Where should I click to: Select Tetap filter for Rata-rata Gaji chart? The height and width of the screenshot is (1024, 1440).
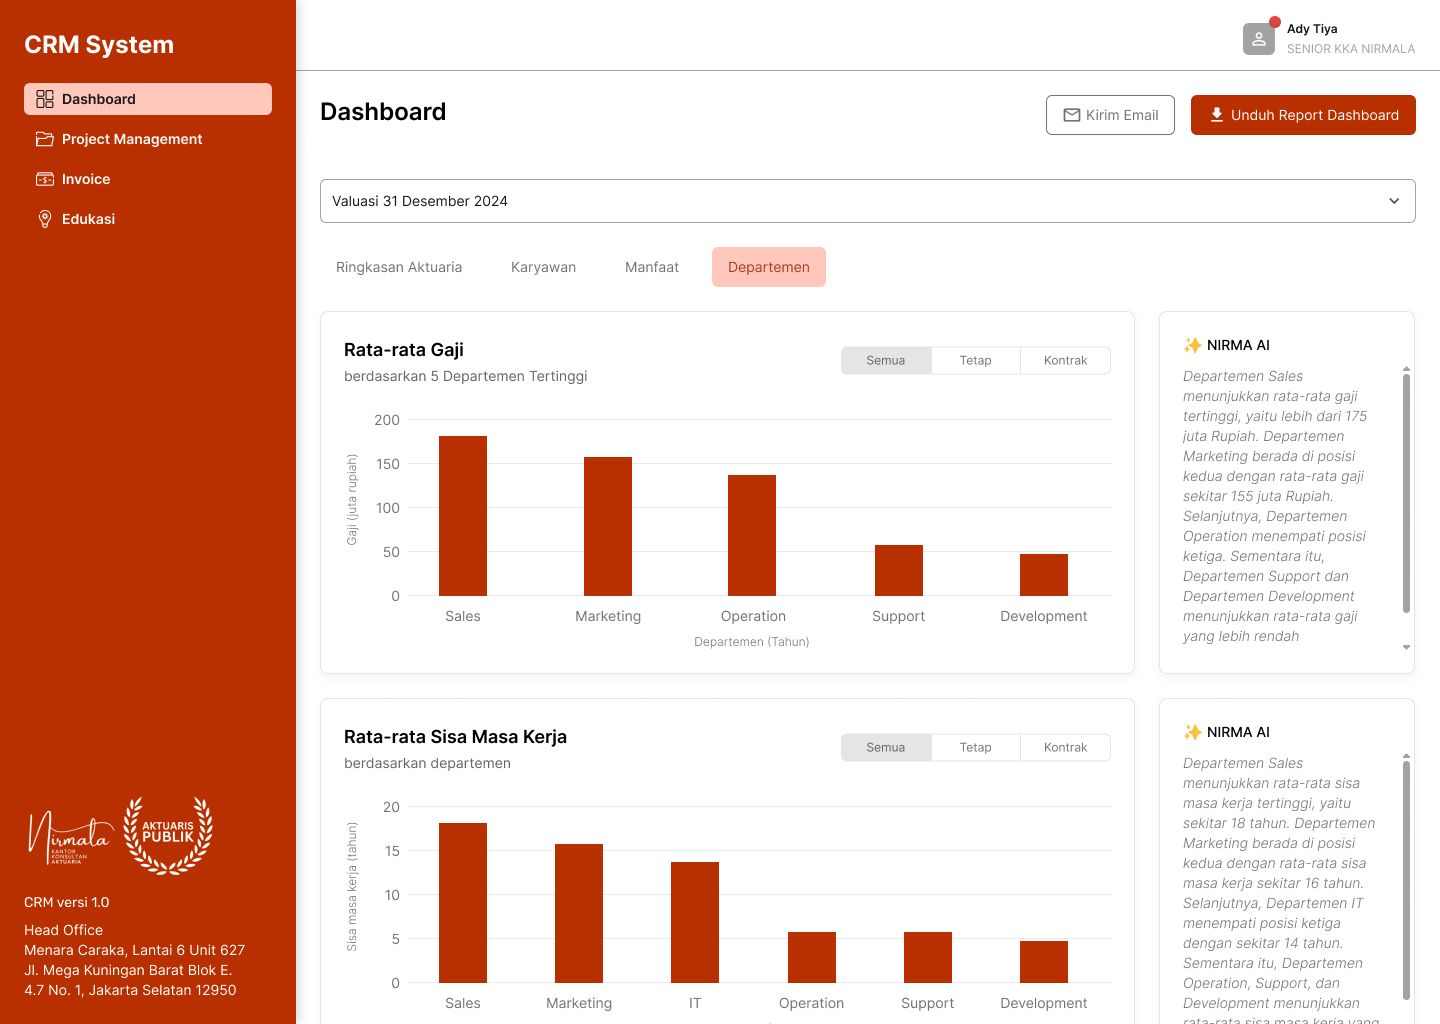[975, 360]
